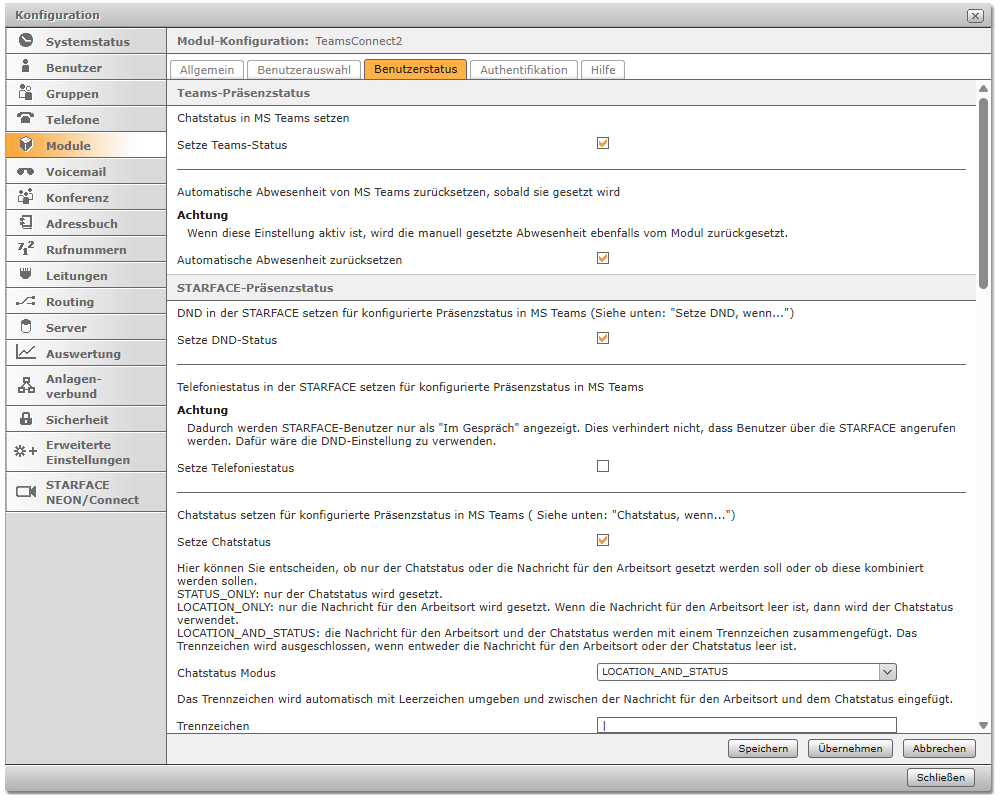Click the Anlagenverbund network icon
Screen dimensions: 1000x800
(x=26, y=385)
